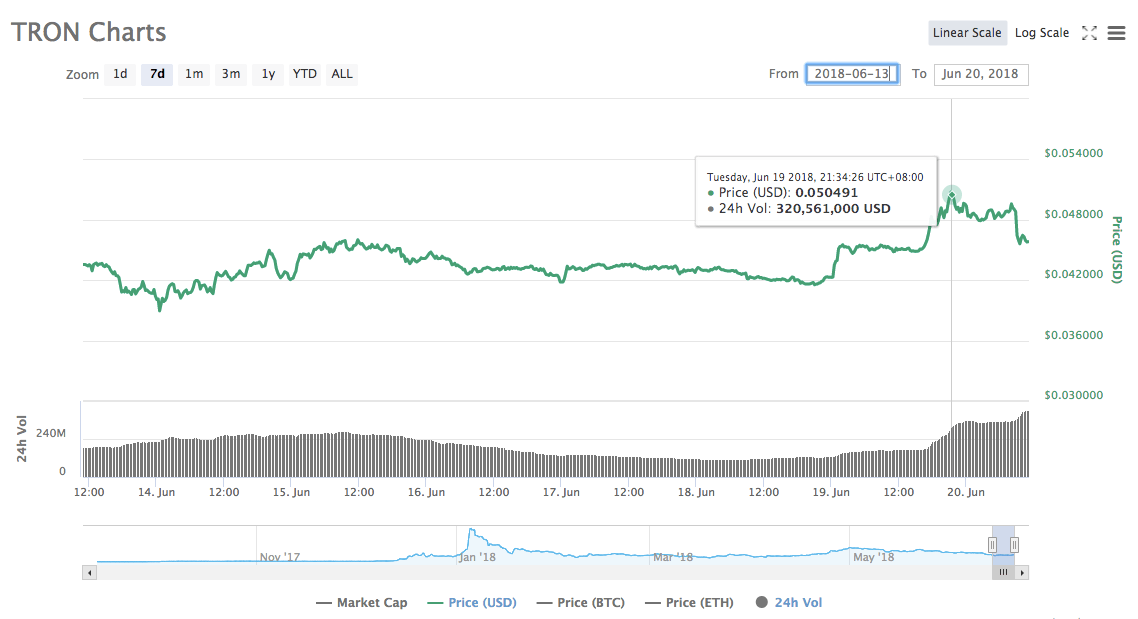Set zoom to 1y
The image size is (1138, 619).
point(268,74)
